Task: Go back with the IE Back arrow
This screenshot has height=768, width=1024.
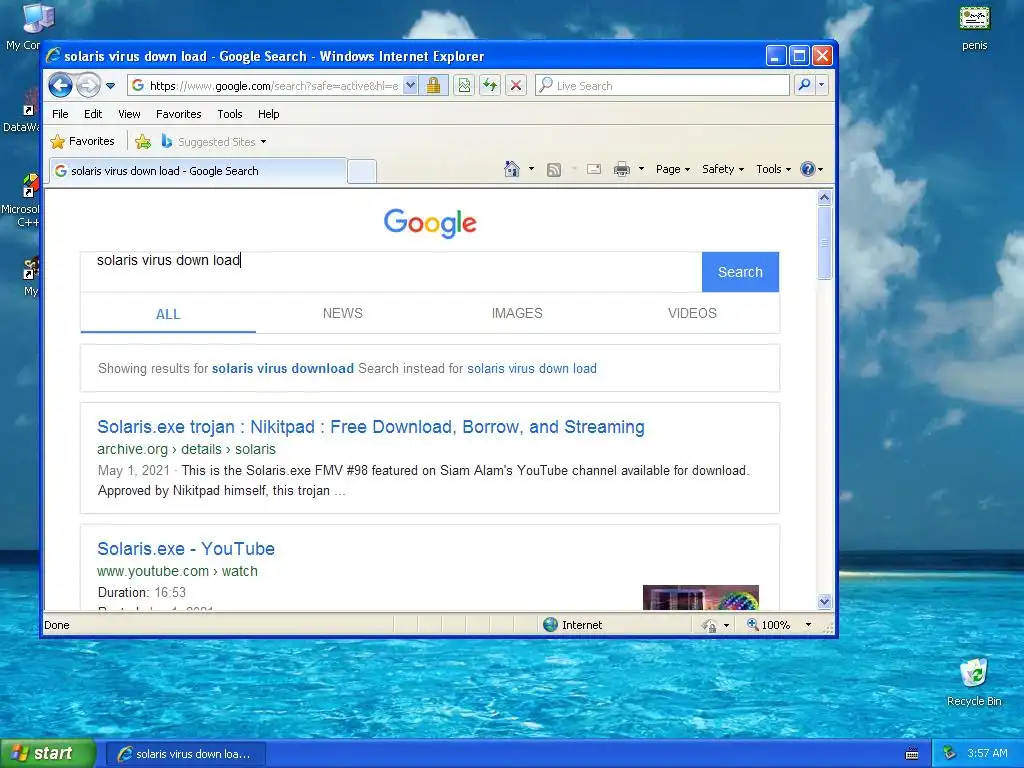Action: 60,85
